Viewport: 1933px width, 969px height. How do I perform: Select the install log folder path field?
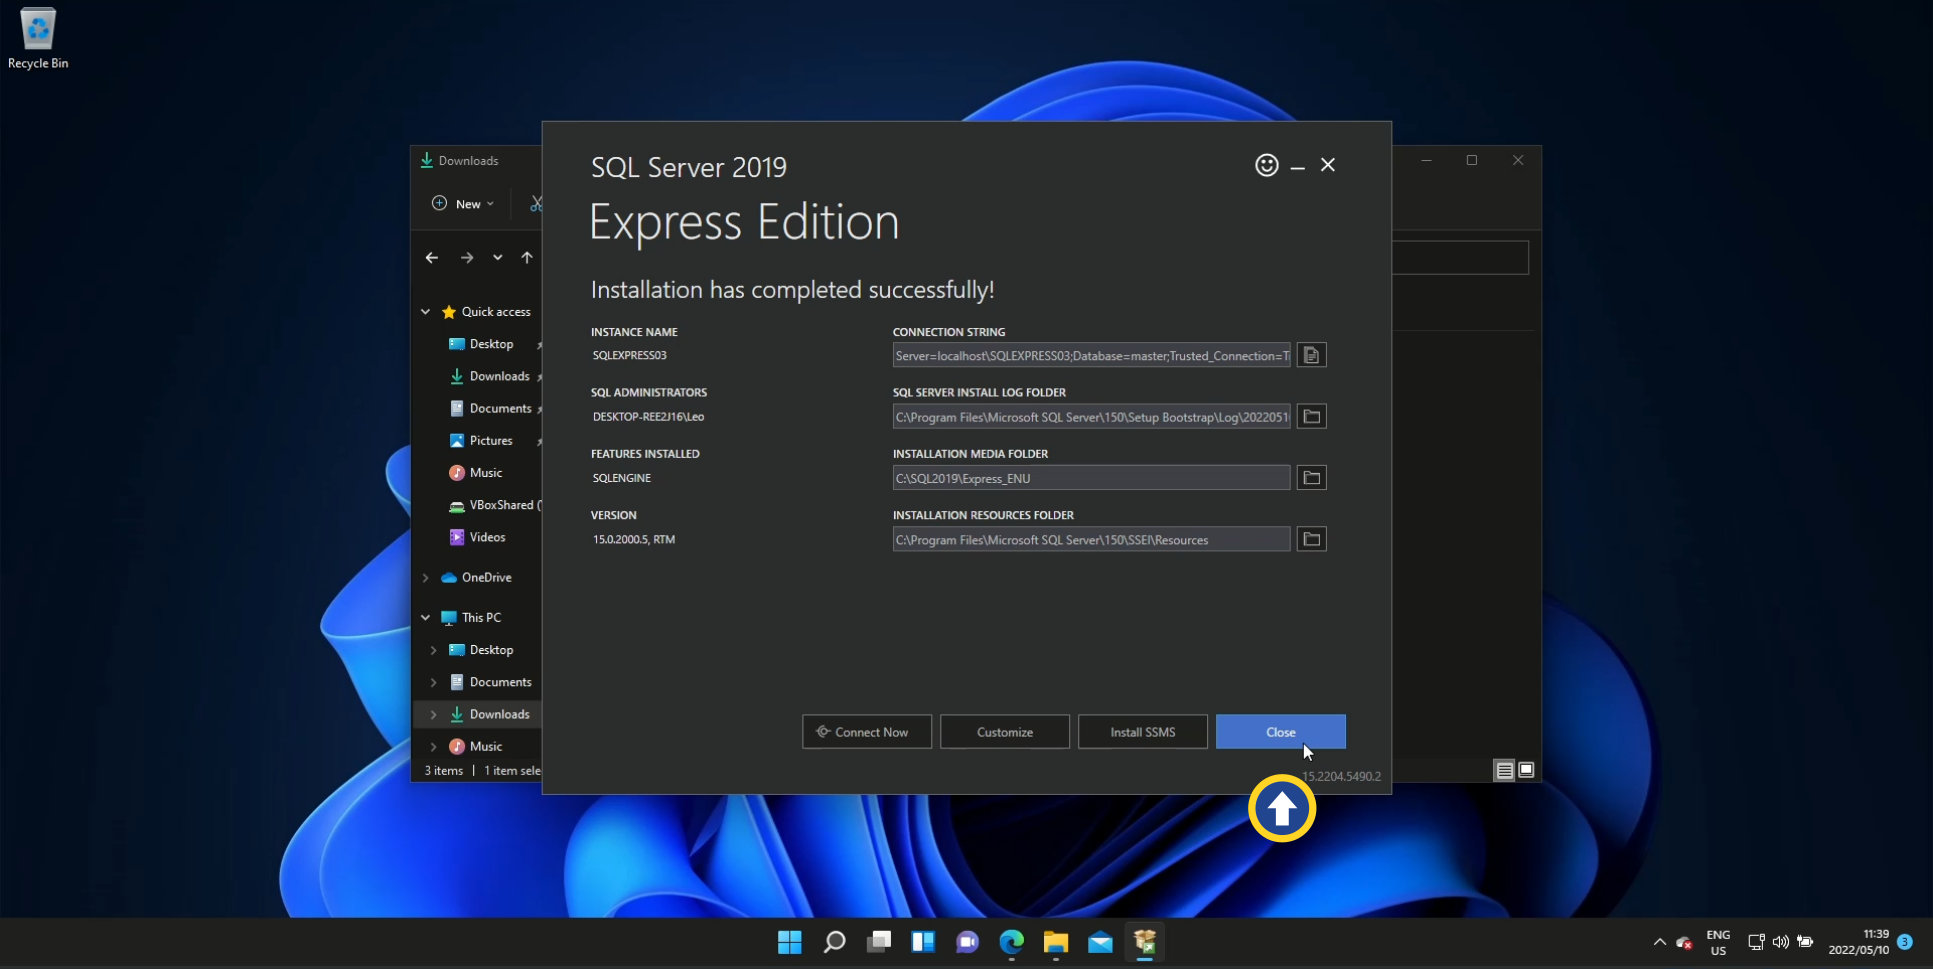click(1091, 417)
